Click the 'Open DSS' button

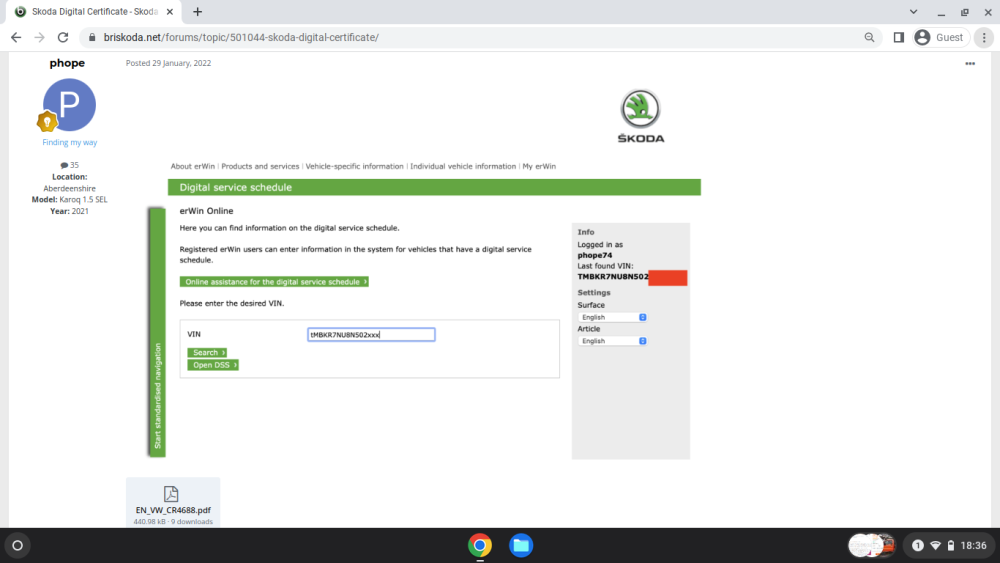[x=213, y=365]
